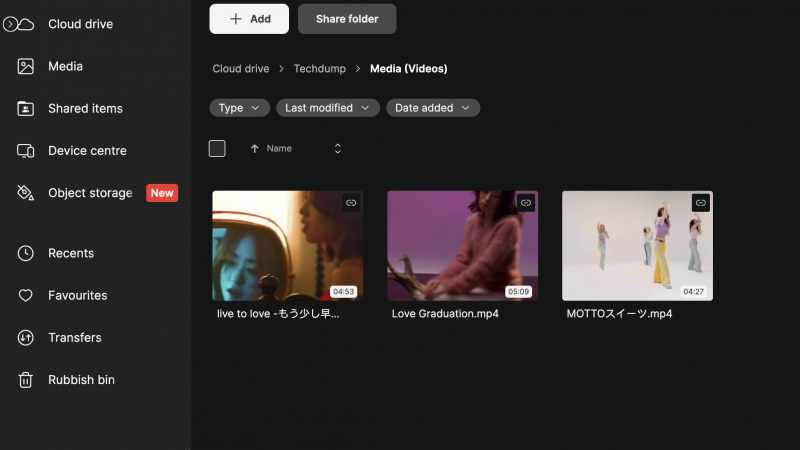The width and height of the screenshot is (800, 450).
Task: Open Media section via its image icon
Action: point(26,66)
